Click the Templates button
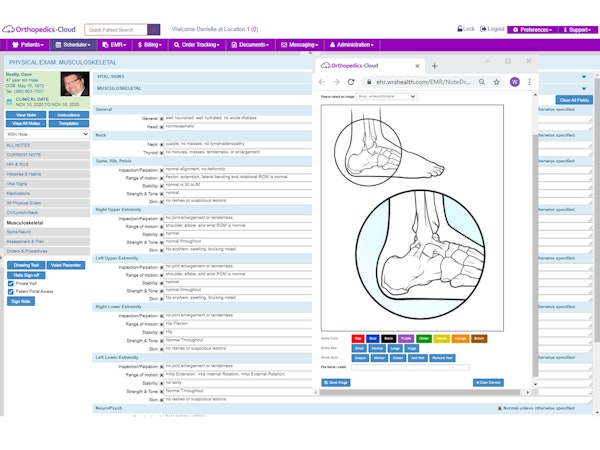600x450 pixels. pyautogui.click(x=69, y=123)
